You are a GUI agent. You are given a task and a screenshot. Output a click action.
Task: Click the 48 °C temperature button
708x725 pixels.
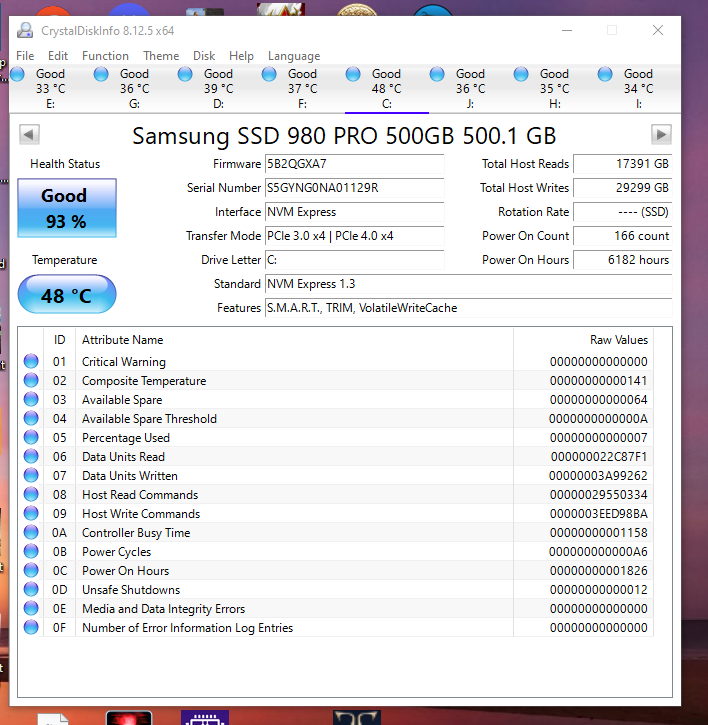tap(67, 295)
